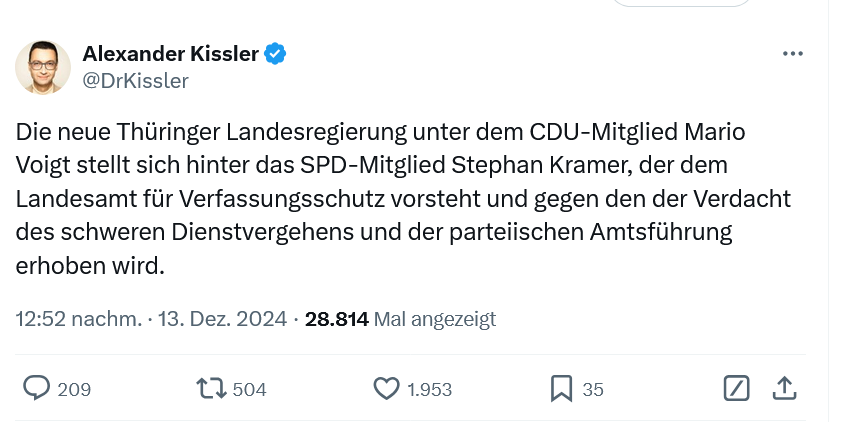The height and width of the screenshot is (422, 841).
Task: Open the repost arrows menu
Action: click(212, 388)
